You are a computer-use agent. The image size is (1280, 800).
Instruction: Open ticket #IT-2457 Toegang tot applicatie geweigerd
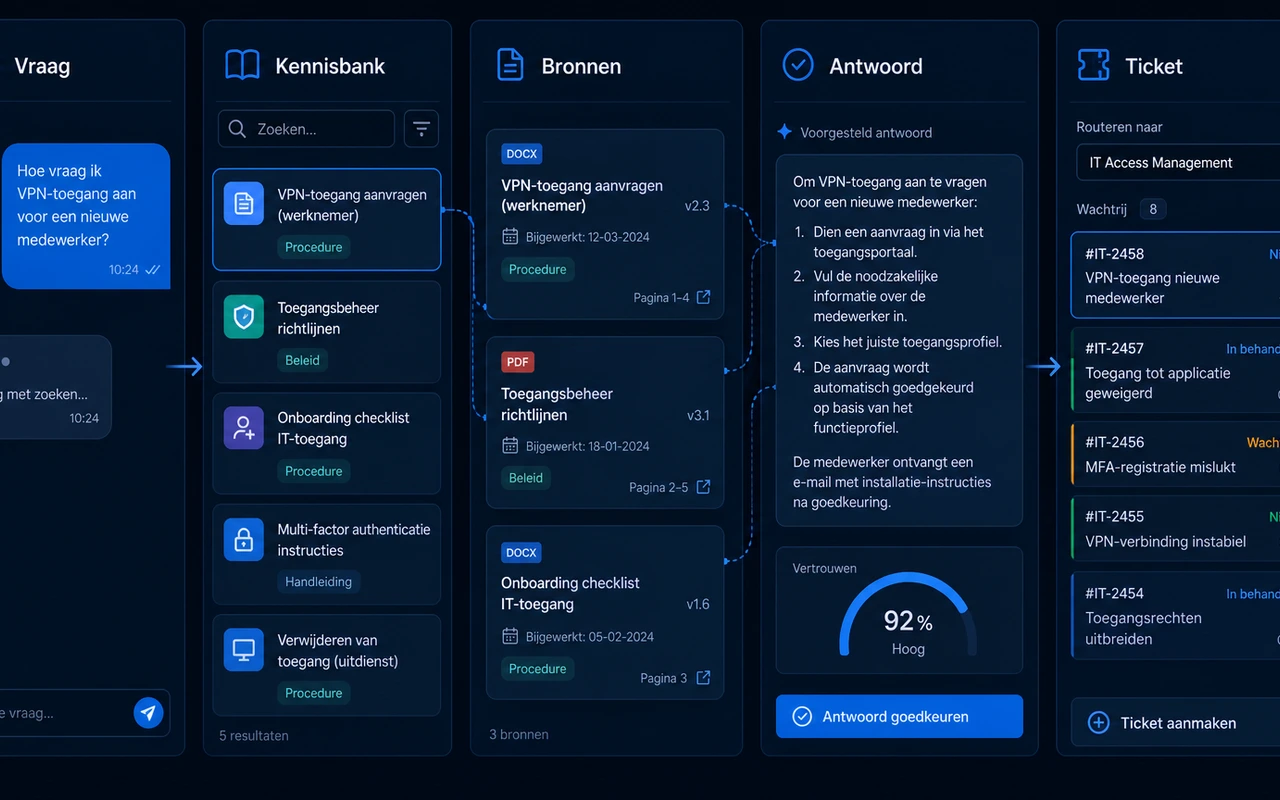1175,369
